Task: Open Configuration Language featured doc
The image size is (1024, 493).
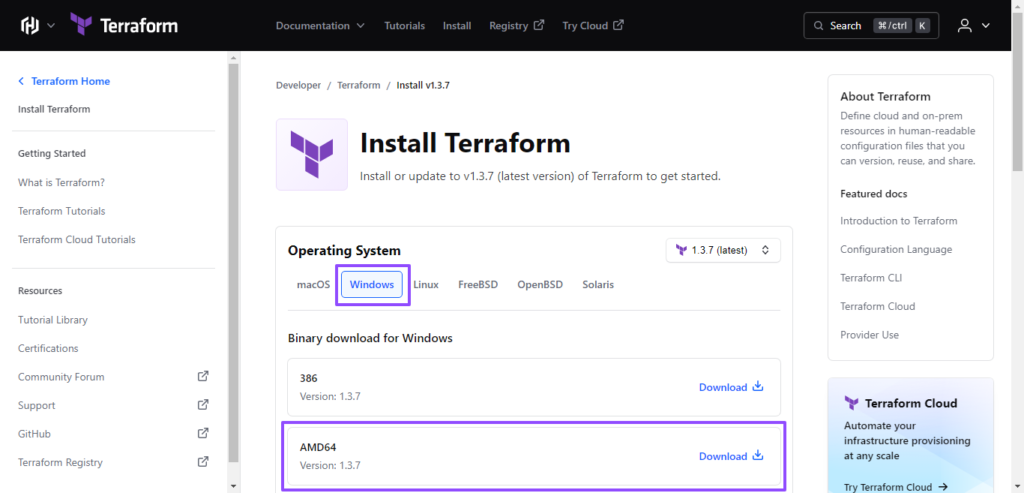Action: coord(896,249)
